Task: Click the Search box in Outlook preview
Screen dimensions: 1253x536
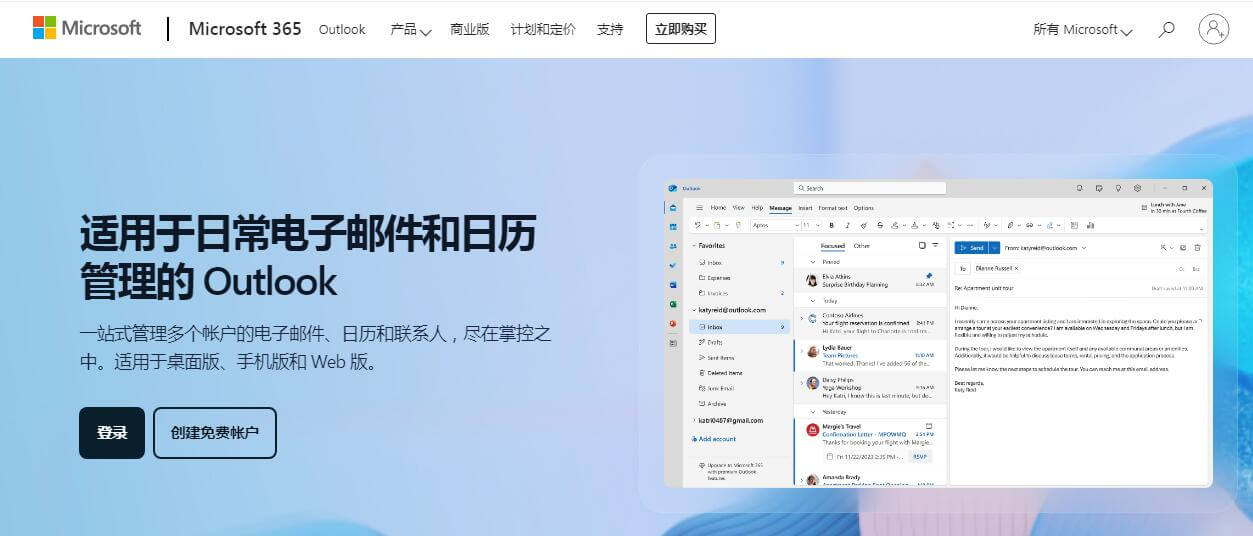Action: 870,188
